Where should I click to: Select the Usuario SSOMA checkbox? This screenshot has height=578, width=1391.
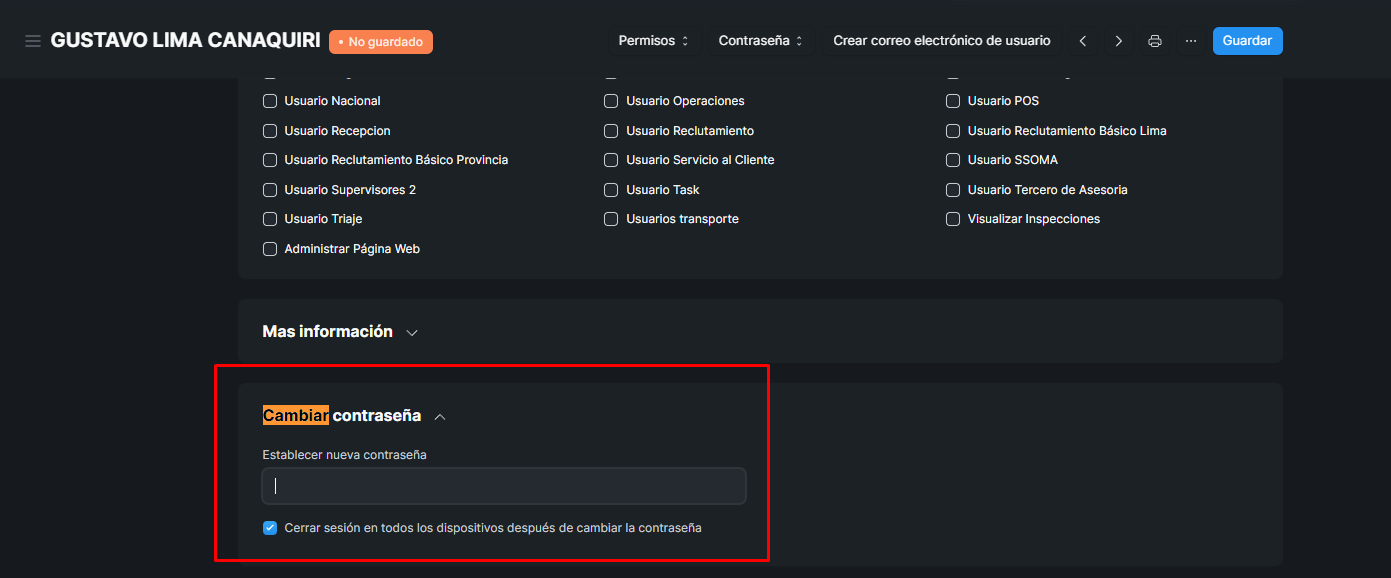[953, 160]
